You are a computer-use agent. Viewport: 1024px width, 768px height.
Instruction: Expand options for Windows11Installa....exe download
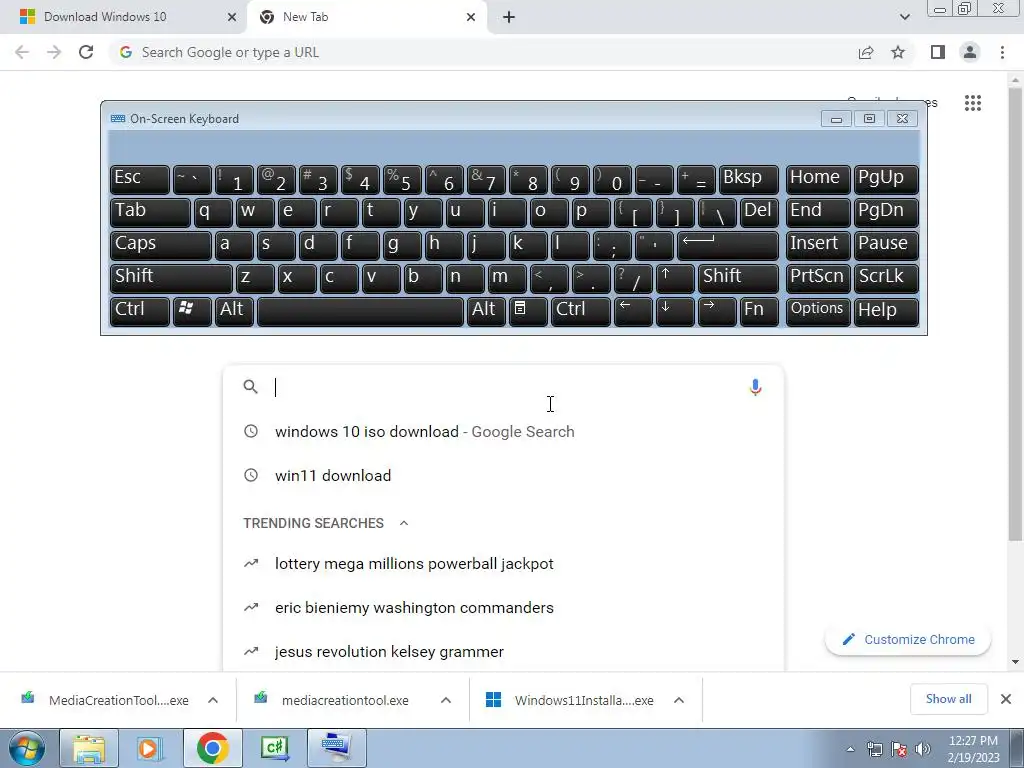pyautogui.click(x=679, y=700)
